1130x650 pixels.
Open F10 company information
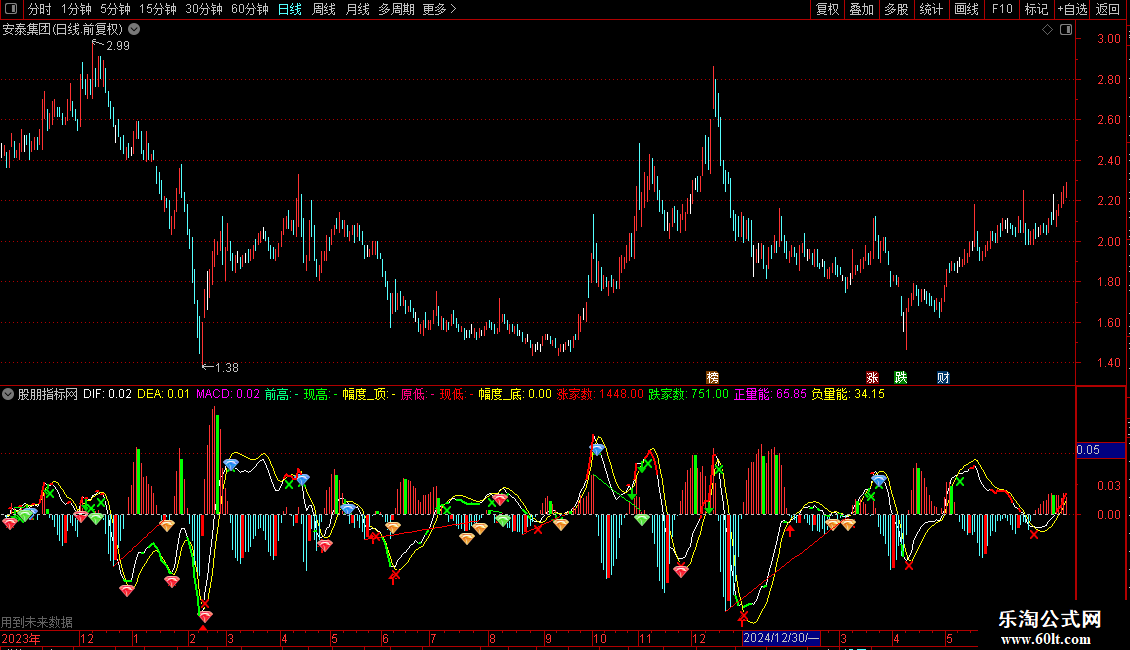[x=1002, y=9]
